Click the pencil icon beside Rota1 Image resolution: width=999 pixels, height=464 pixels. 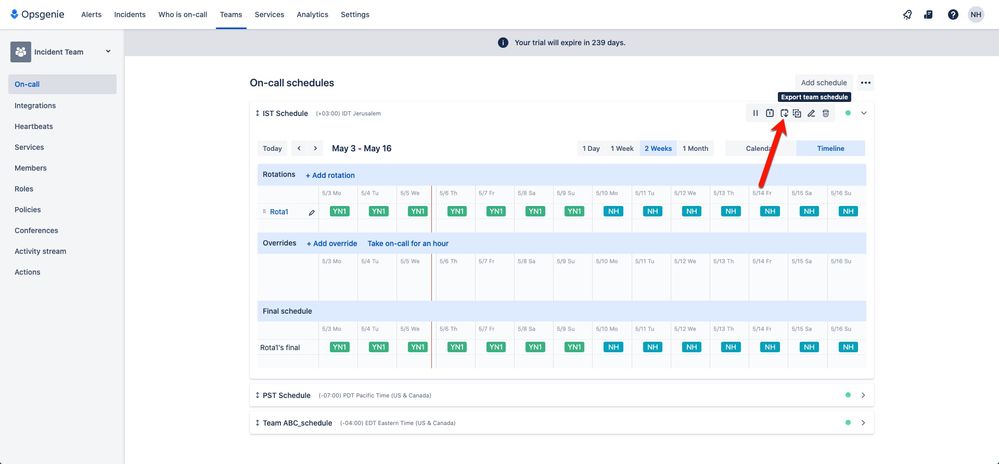point(312,212)
